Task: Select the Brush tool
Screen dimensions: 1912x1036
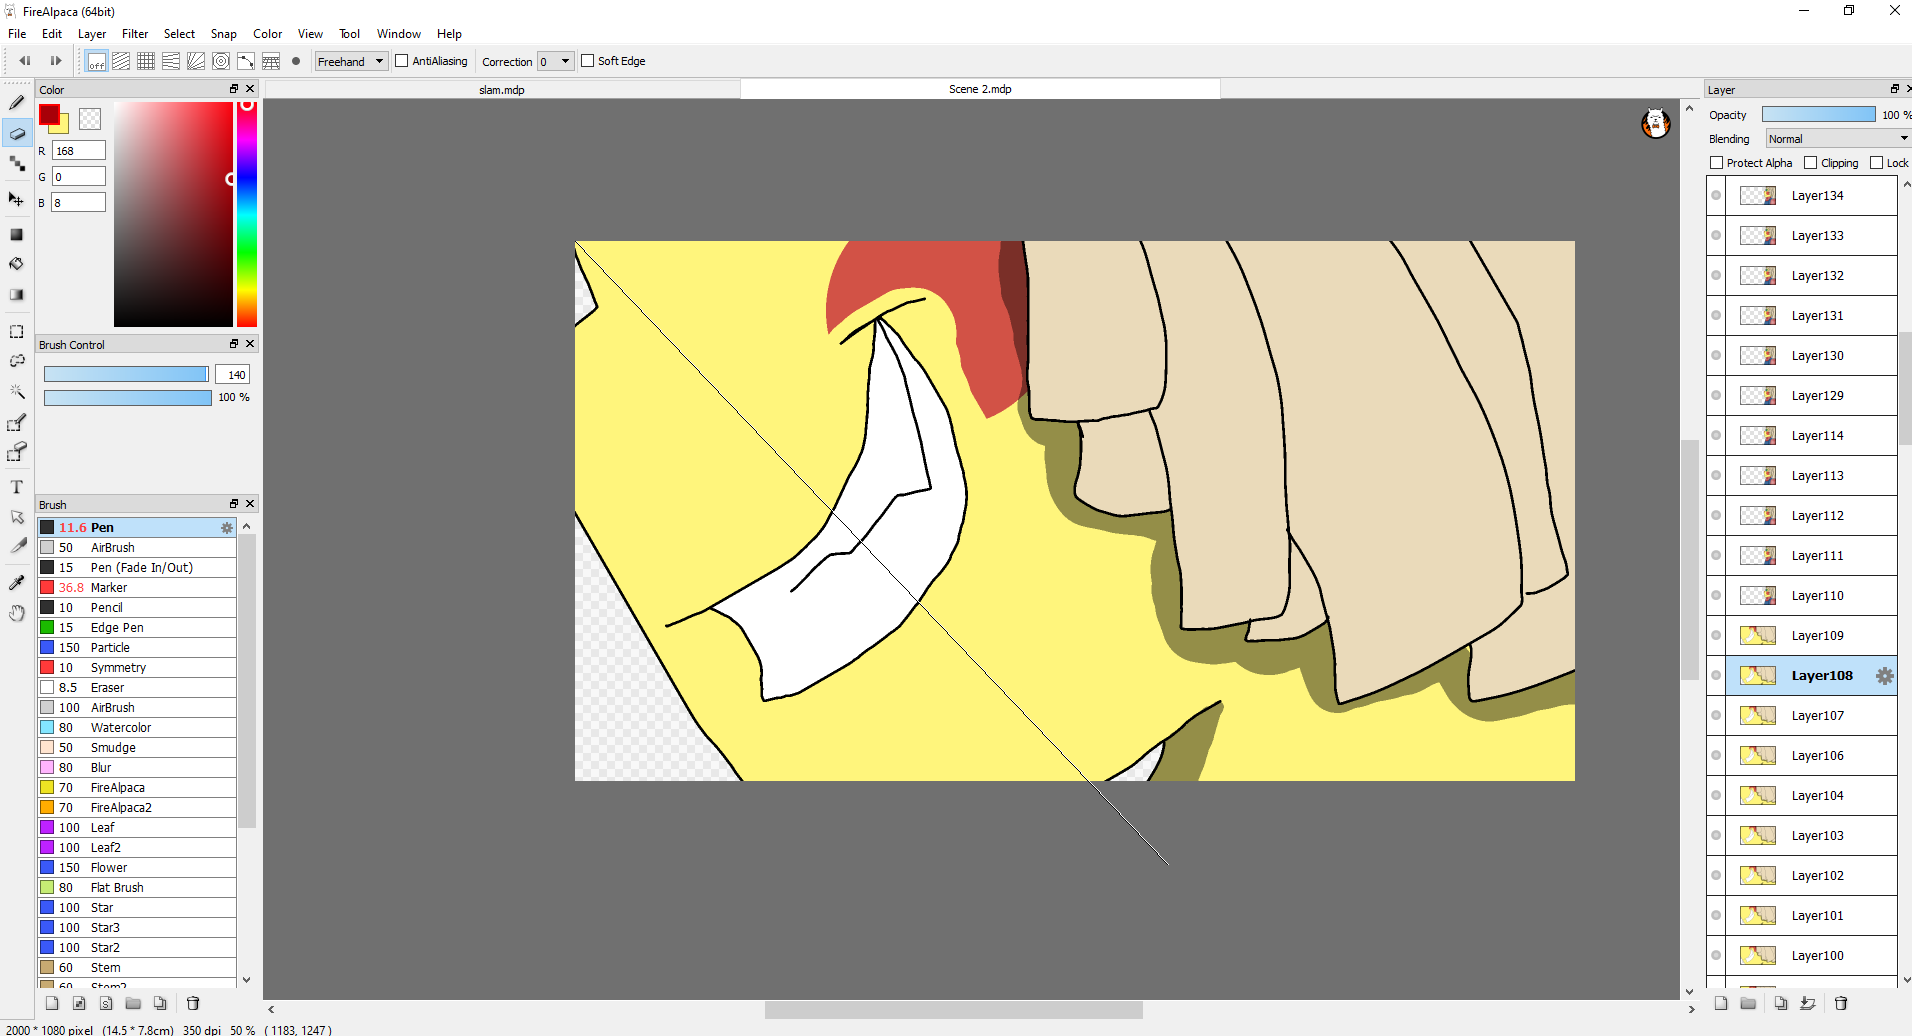Action: [17, 102]
